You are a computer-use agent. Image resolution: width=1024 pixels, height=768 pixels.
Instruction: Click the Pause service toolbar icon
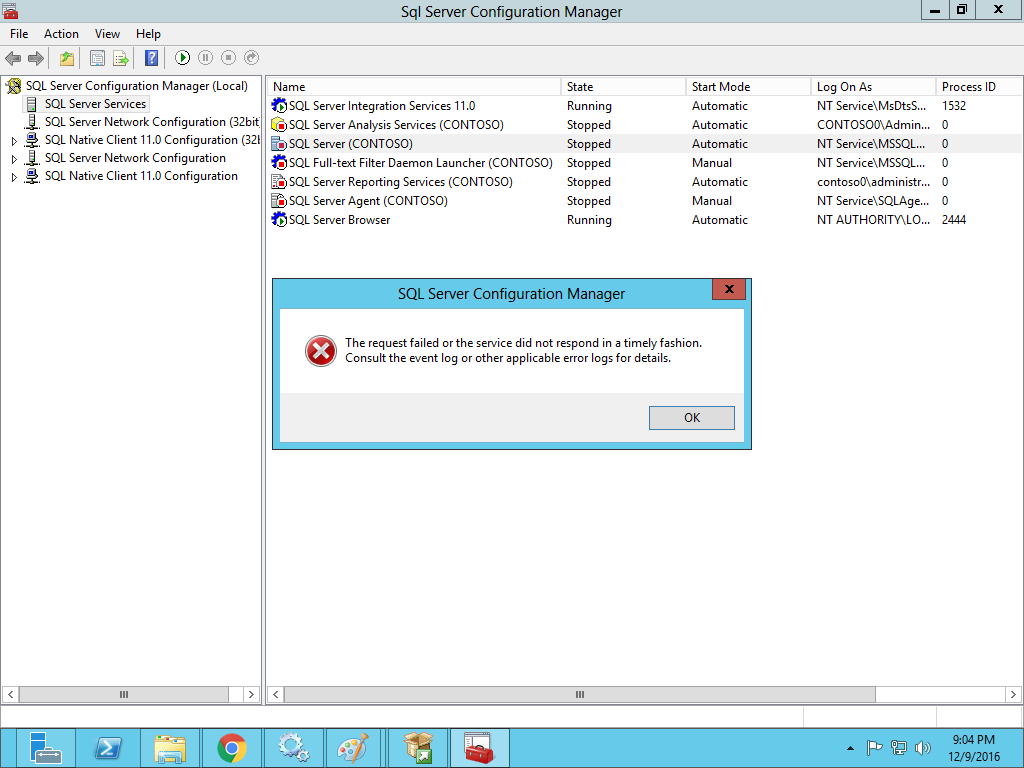tap(207, 58)
